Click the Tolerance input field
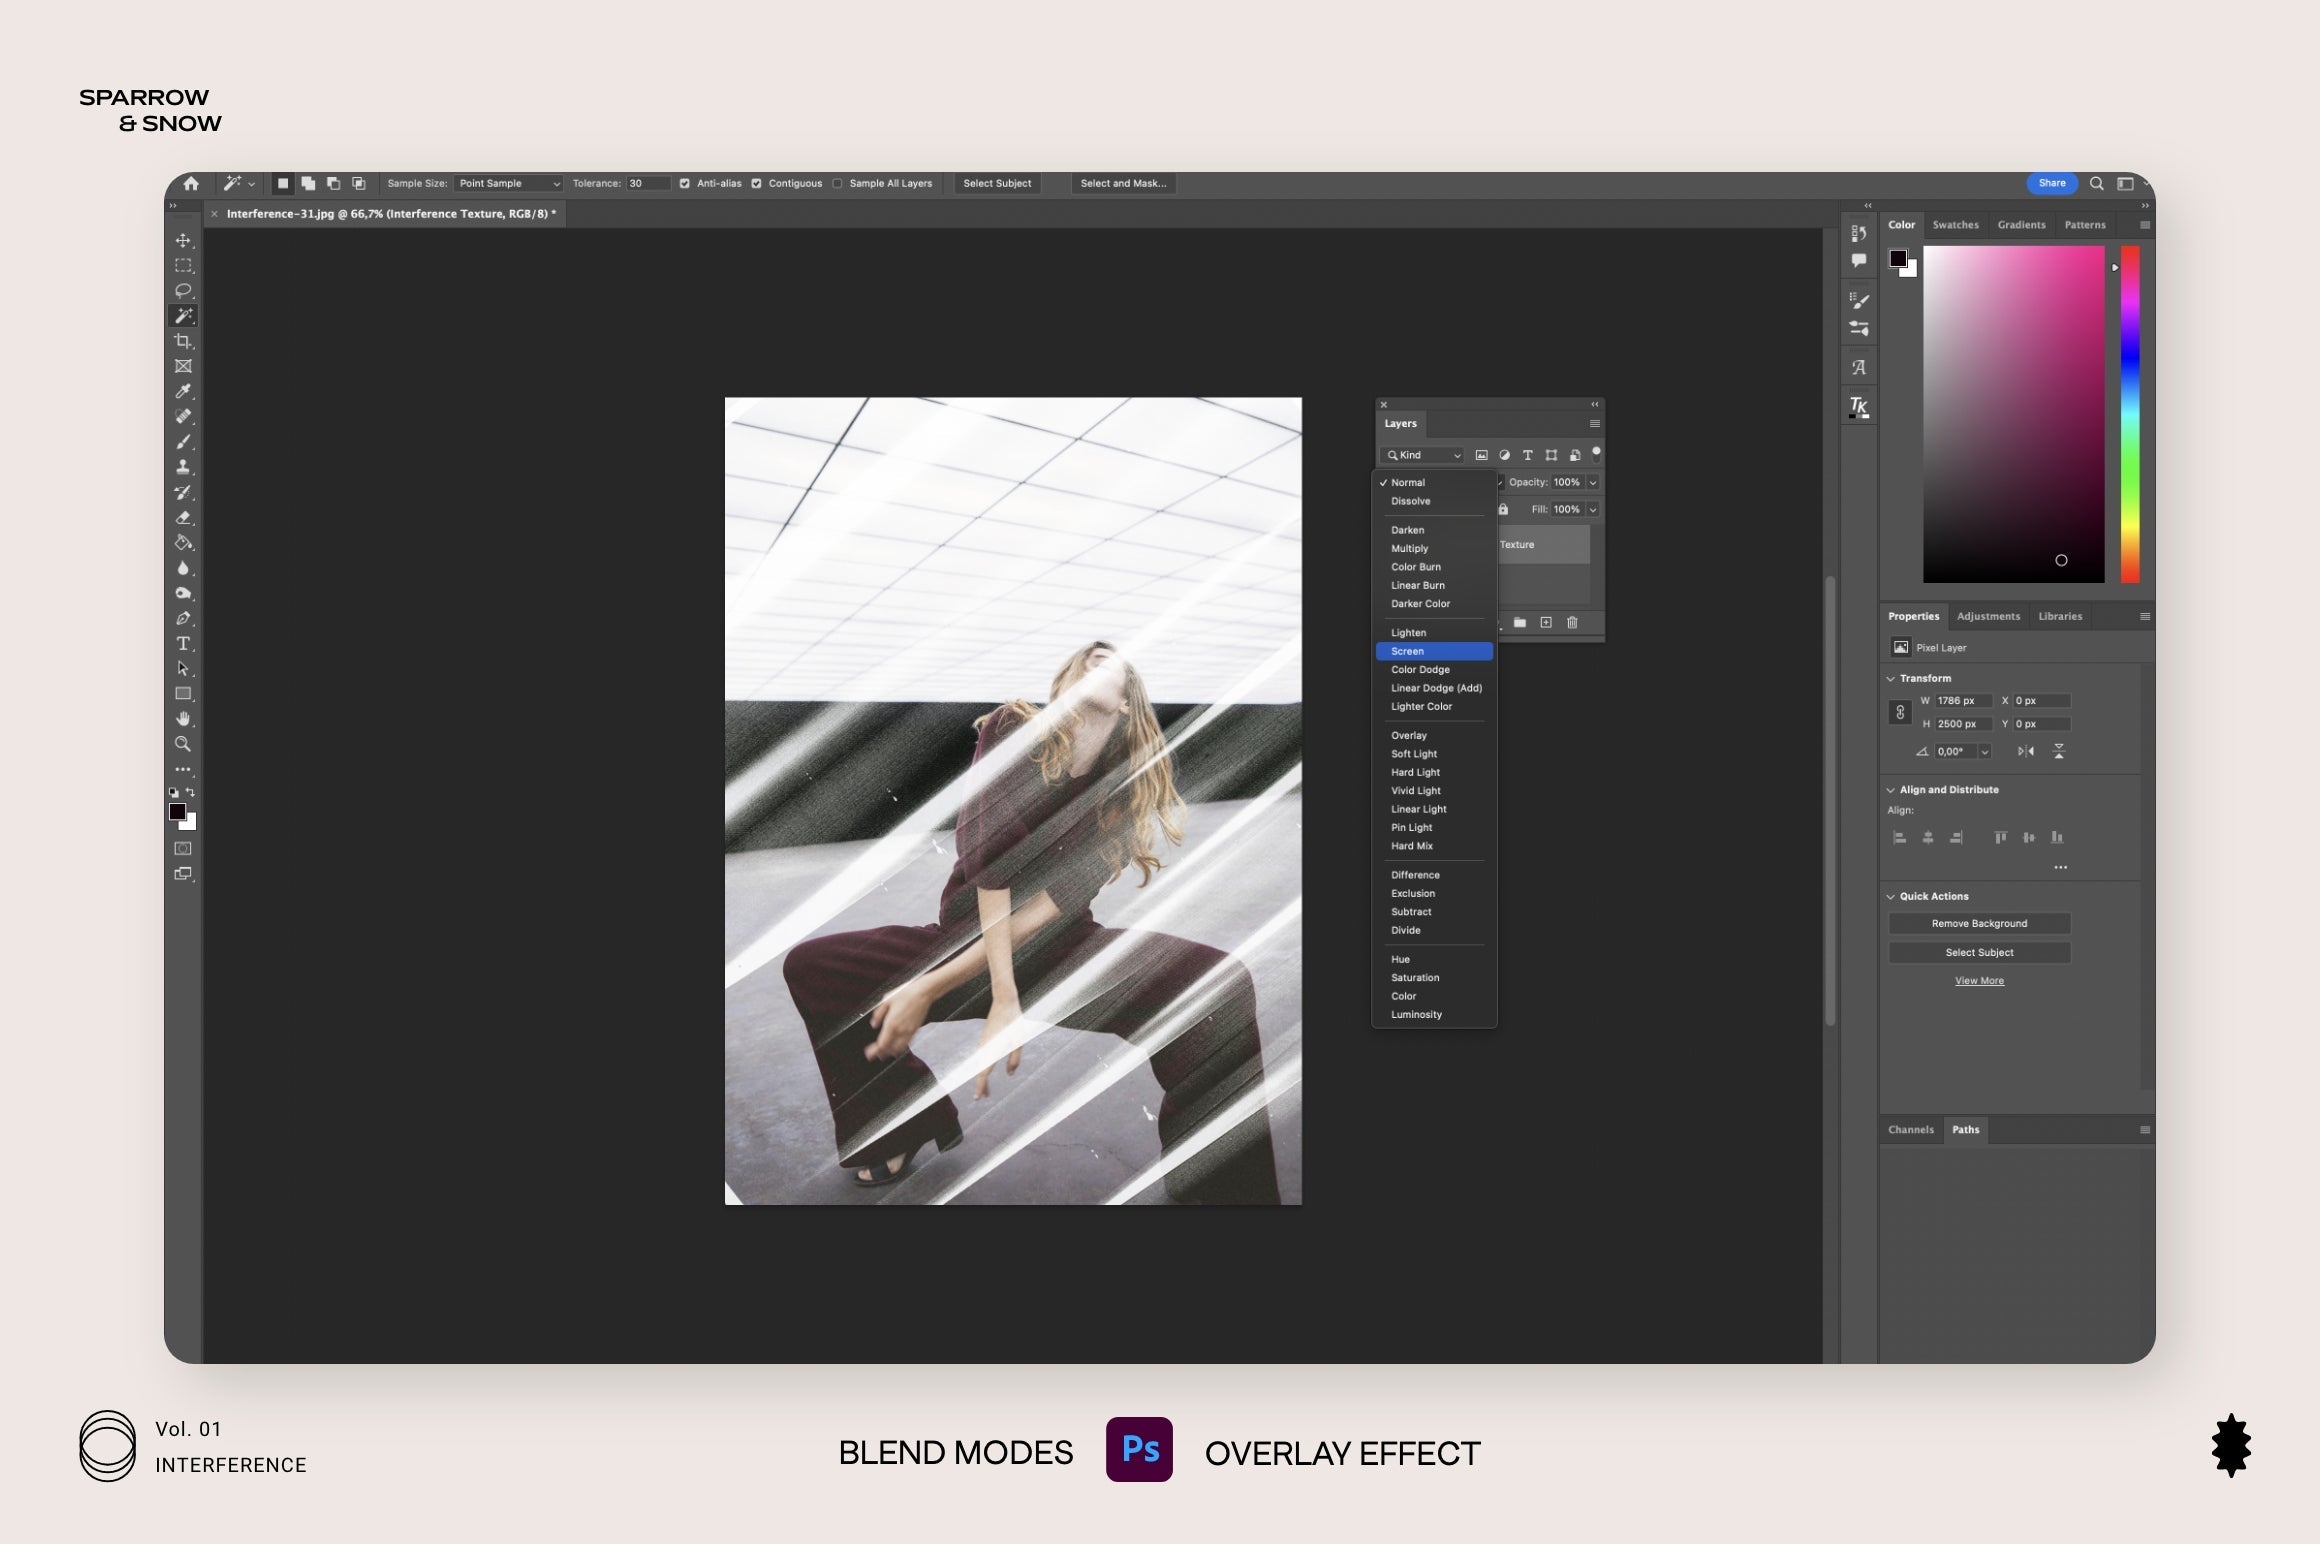Screen dimensions: 2320x1544 (x=647, y=183)
